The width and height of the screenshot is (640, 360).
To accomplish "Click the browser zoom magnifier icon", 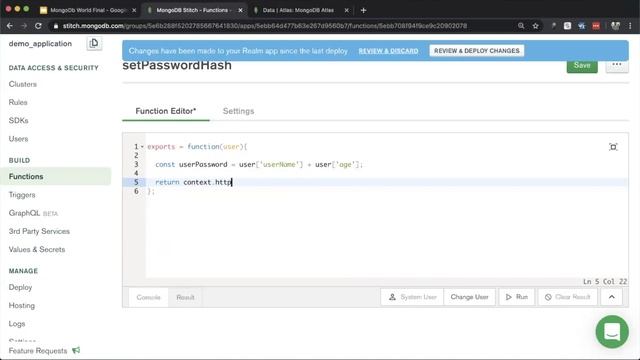I will pos(521,26).
